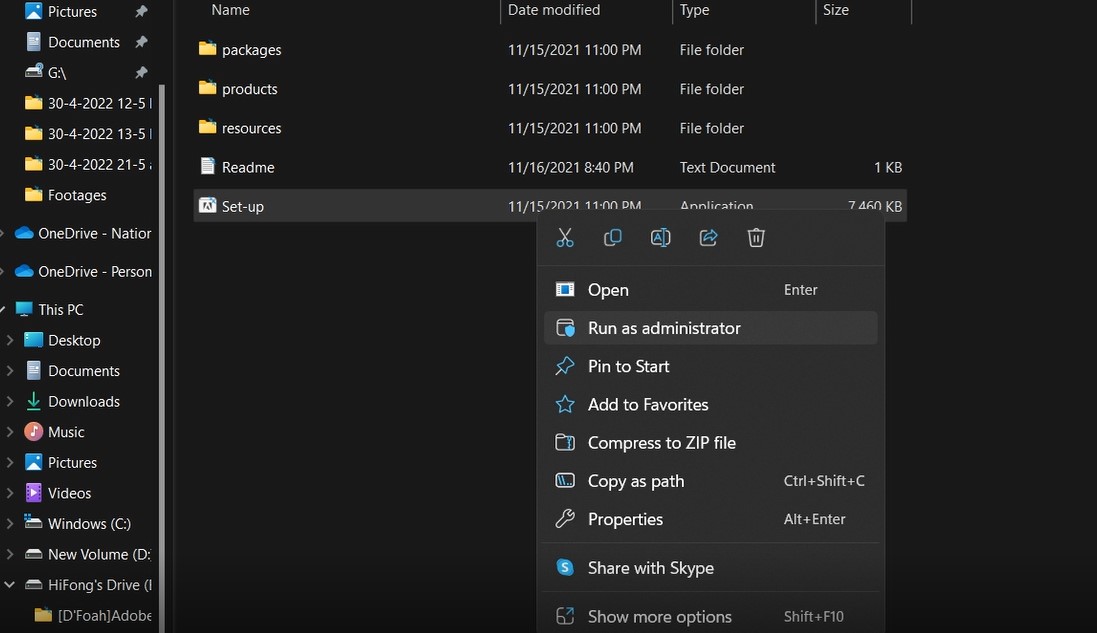Expand the Desktop tree node chevron
1097x633 pixels.
coord(10,340)
